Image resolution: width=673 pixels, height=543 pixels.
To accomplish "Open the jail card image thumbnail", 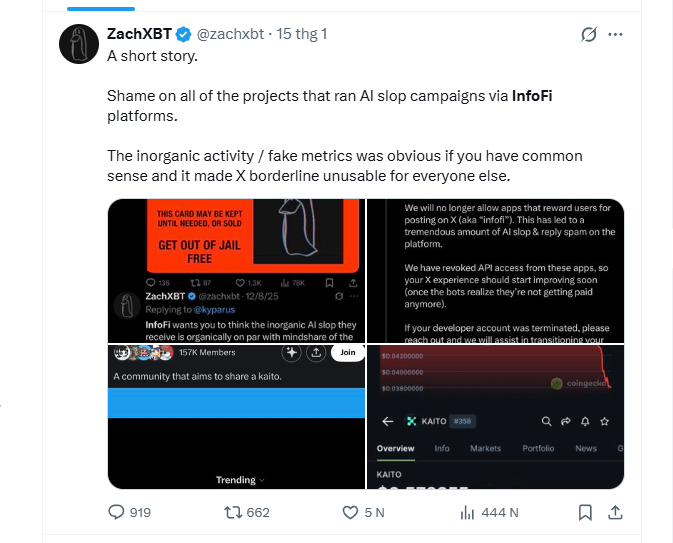I will pos(236,270).
